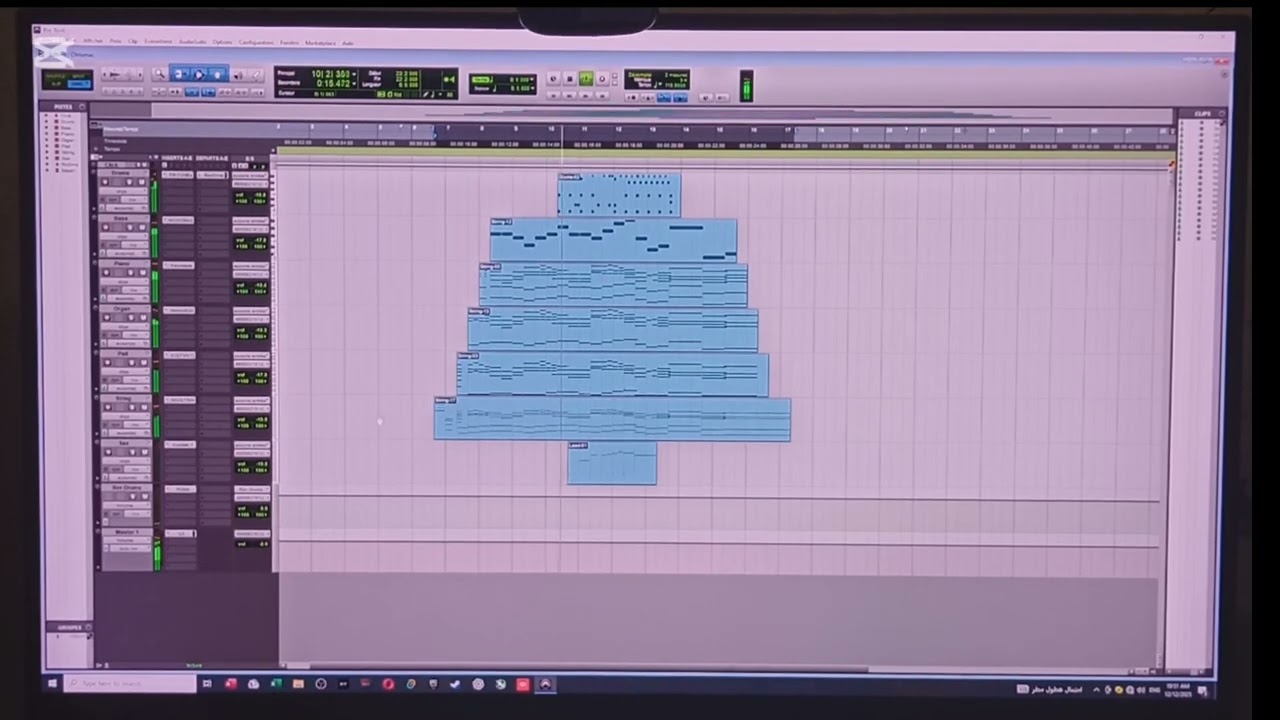
Task: Open the sub counter format dropdown arrow
Action: click(x=354, y=83)
